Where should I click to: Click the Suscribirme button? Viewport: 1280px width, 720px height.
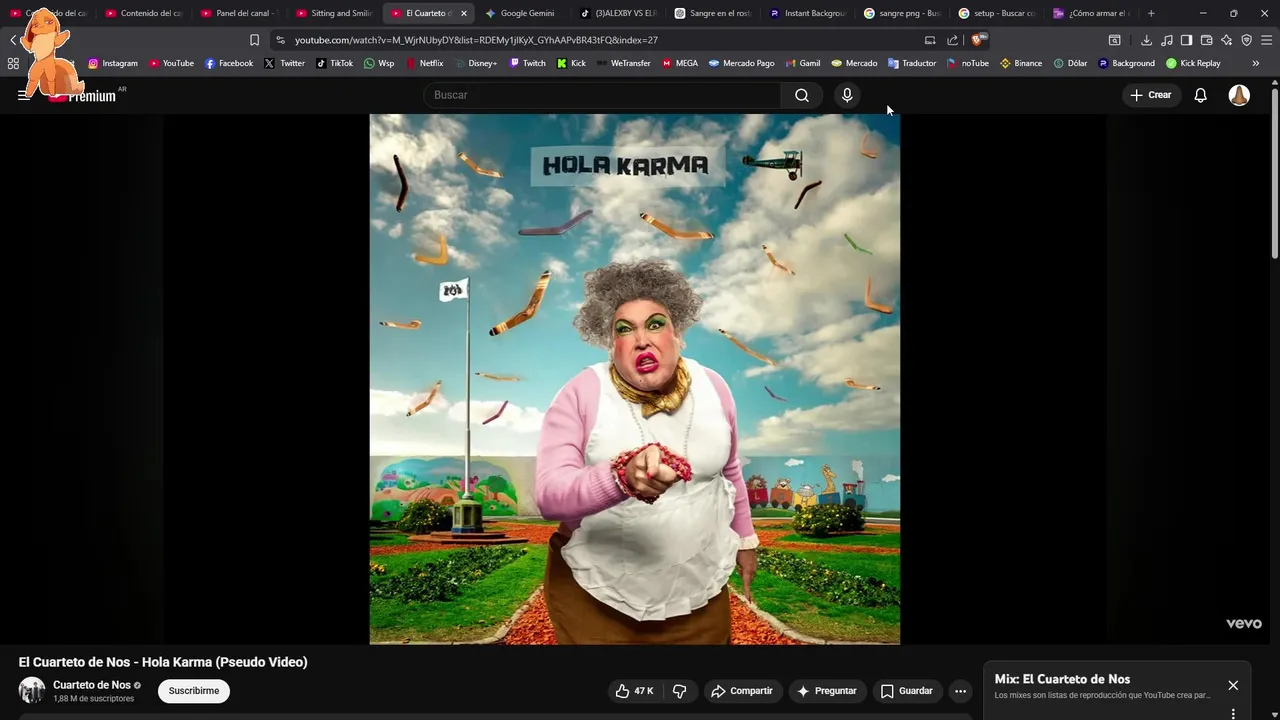click(x=194, y=691)
